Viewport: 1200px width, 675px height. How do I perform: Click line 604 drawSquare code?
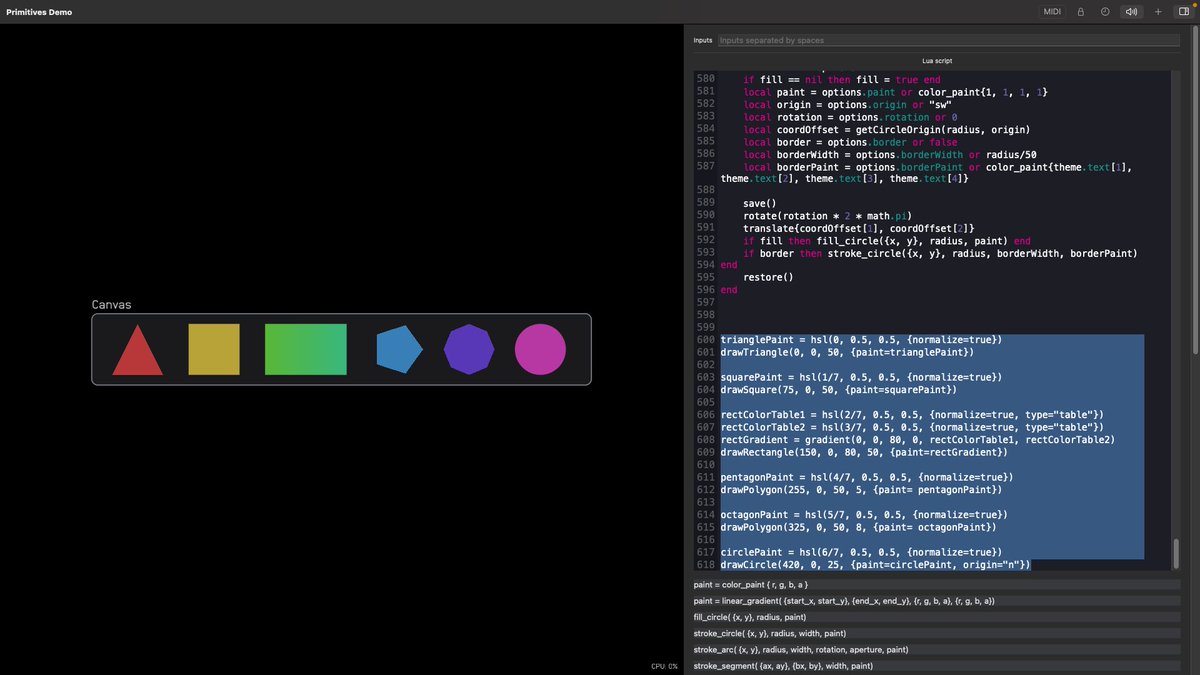coord(838,389)
